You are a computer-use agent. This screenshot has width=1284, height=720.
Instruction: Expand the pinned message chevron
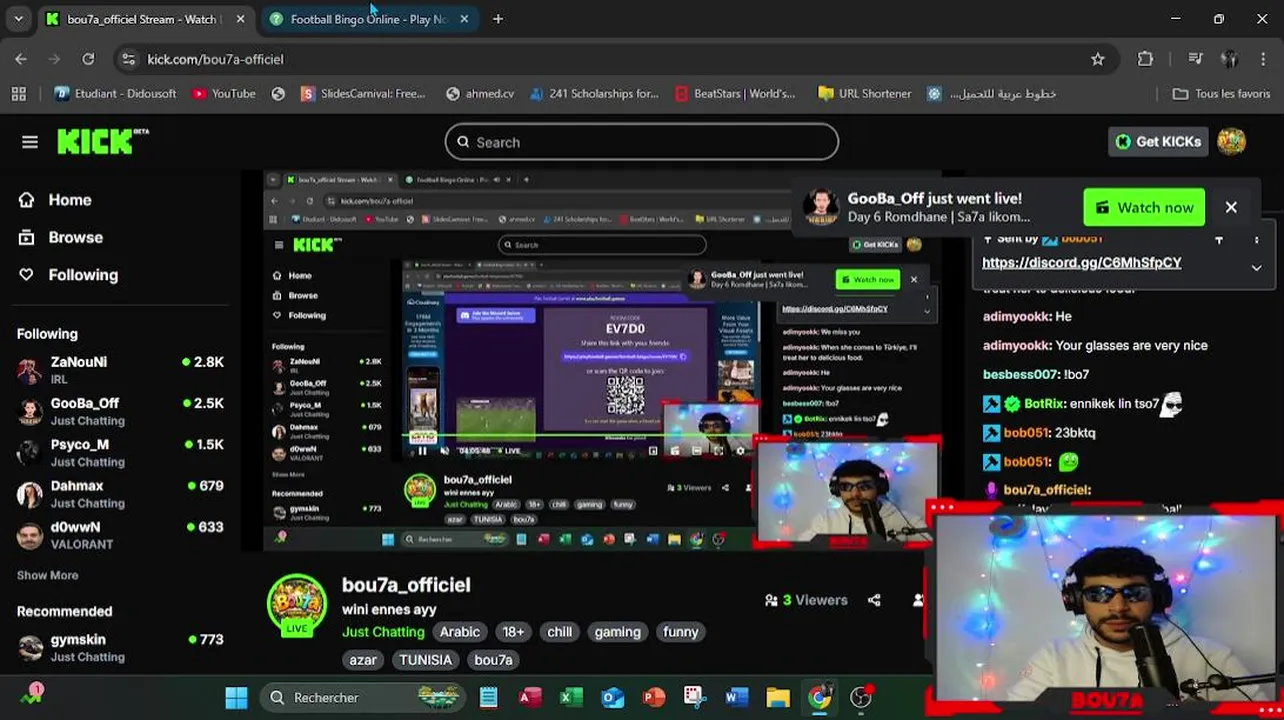pyautogui.click(x=1256, y=267)
